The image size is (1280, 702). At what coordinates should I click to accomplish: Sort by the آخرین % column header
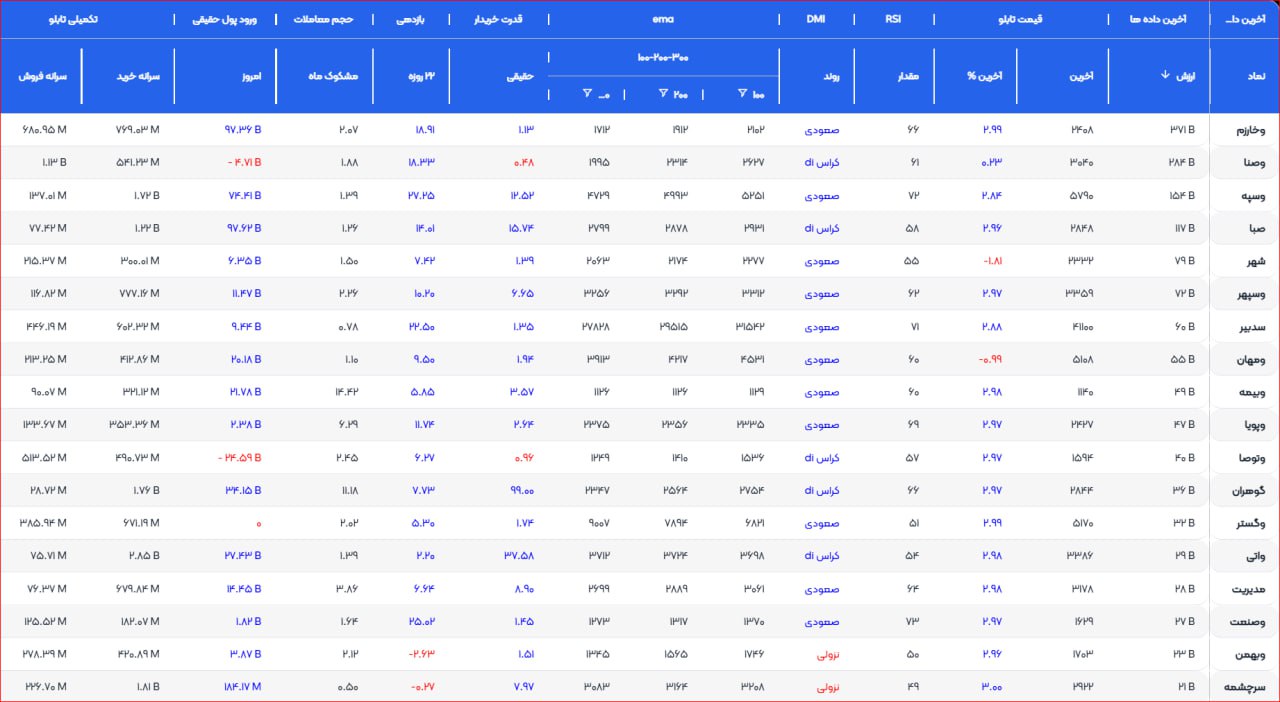(984, 75)
